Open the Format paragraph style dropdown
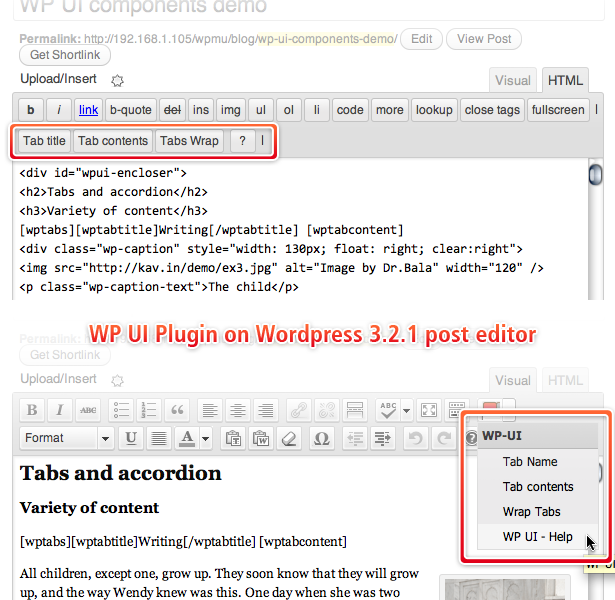This screenshot has height=600, width=615. tap(67, 438)
